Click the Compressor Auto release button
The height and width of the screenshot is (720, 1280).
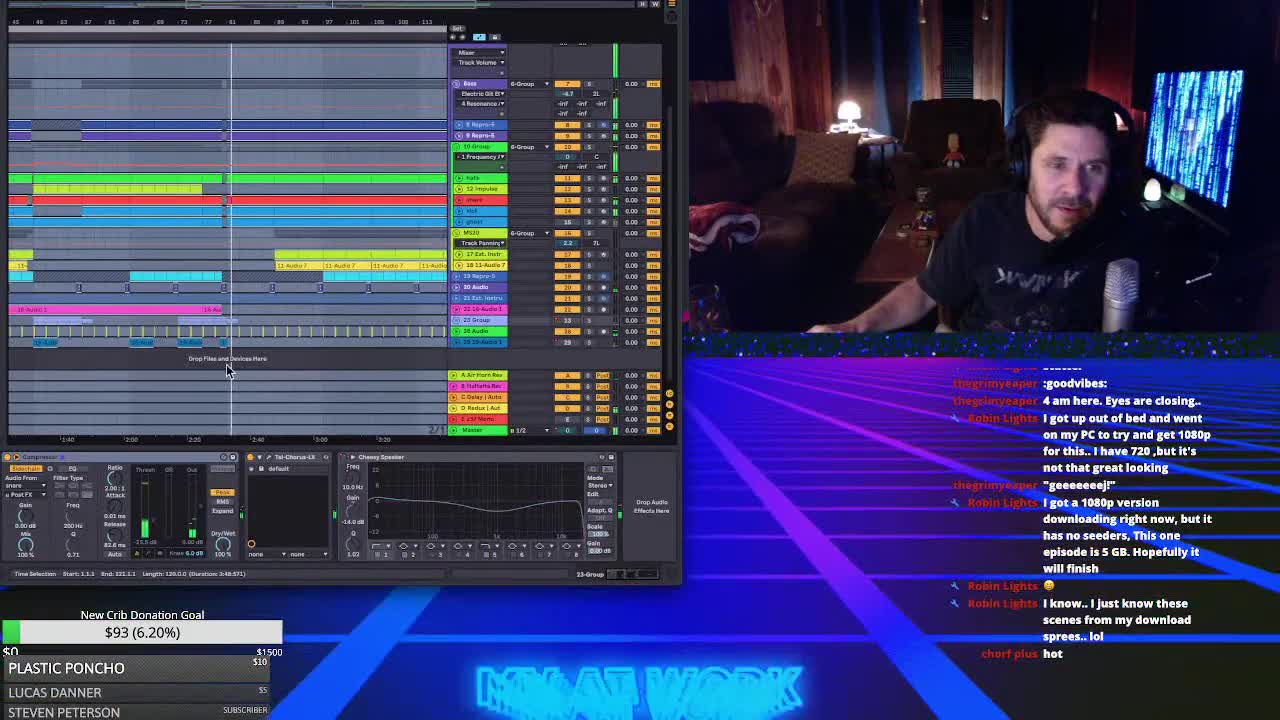tap(115, 554)
